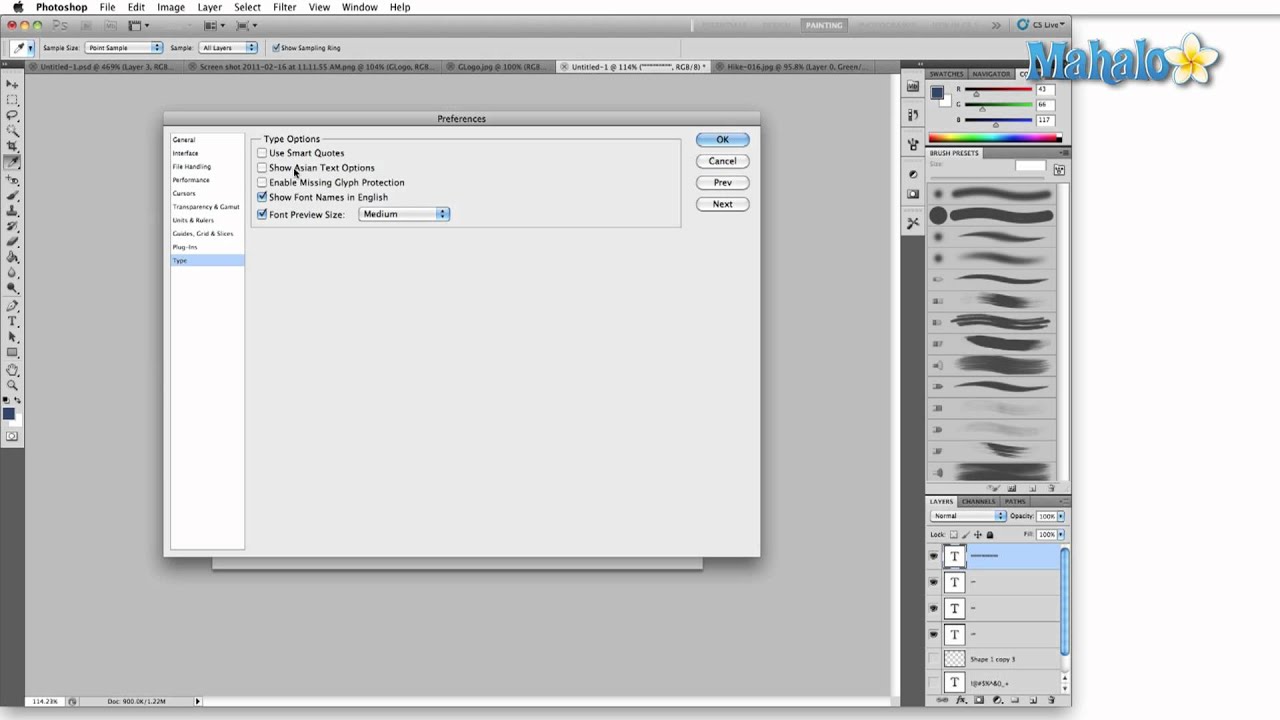Open the Layer menu in the menu bar

[x=210, y=7]
